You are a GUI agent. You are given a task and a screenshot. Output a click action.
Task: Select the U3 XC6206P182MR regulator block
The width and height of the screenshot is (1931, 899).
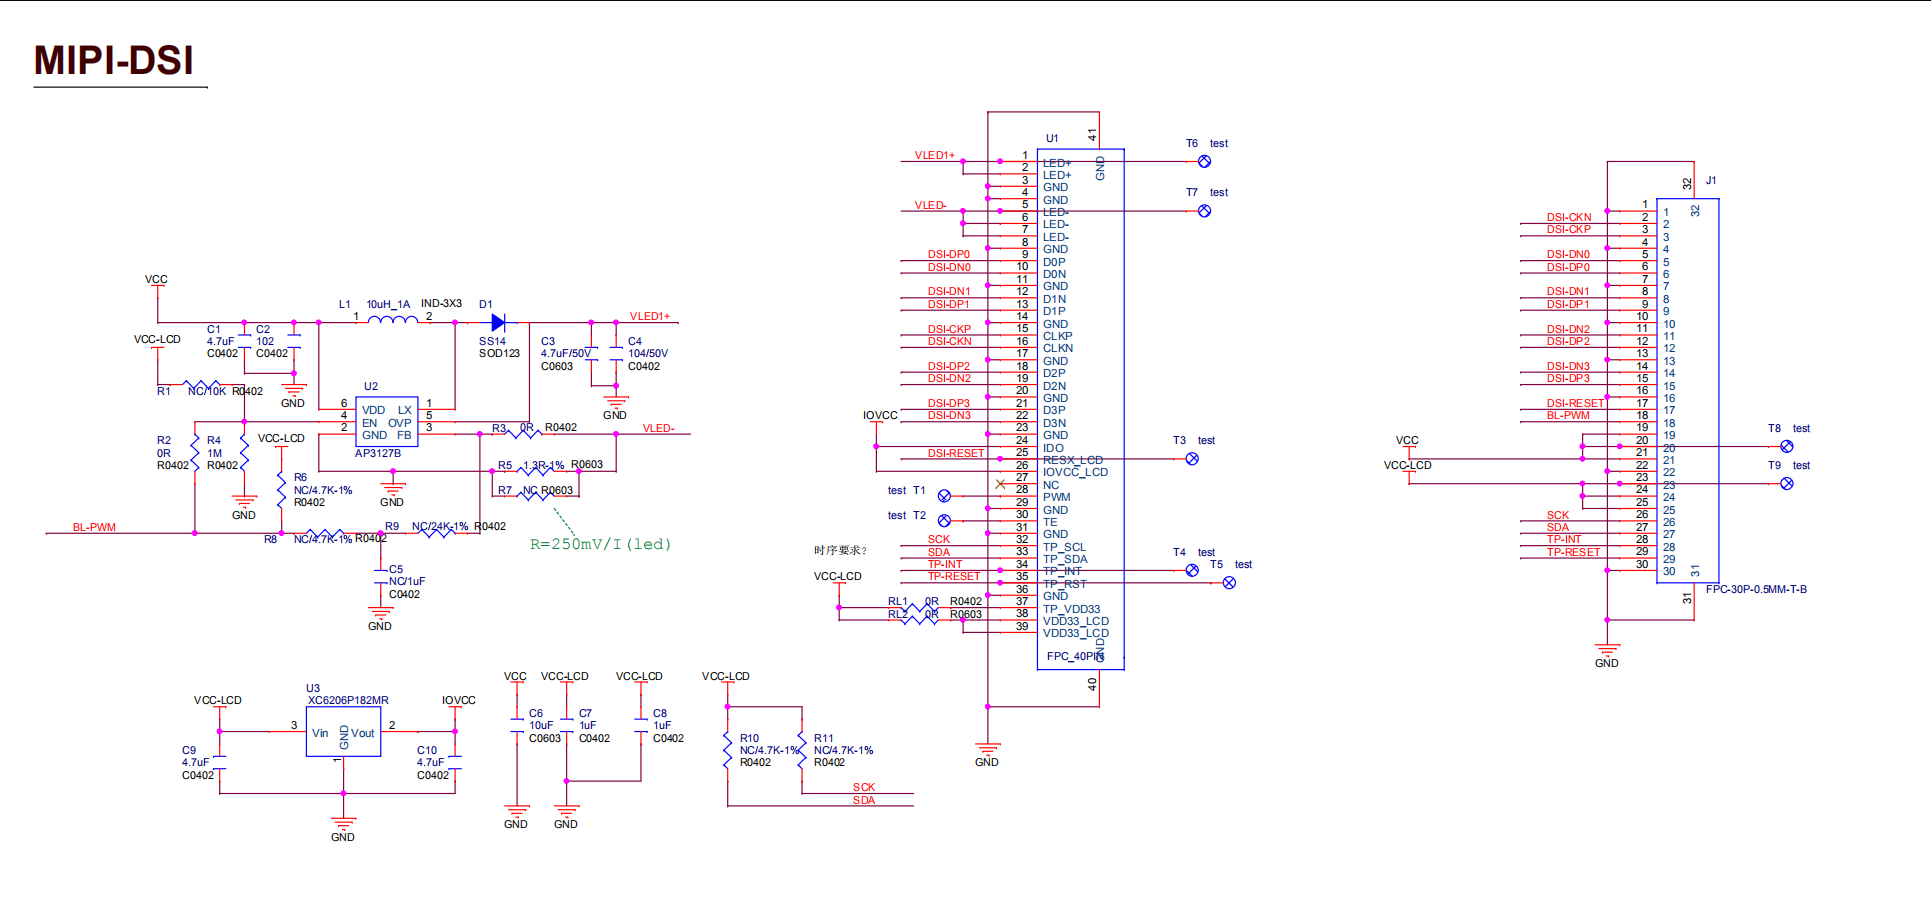click(343, 732)
